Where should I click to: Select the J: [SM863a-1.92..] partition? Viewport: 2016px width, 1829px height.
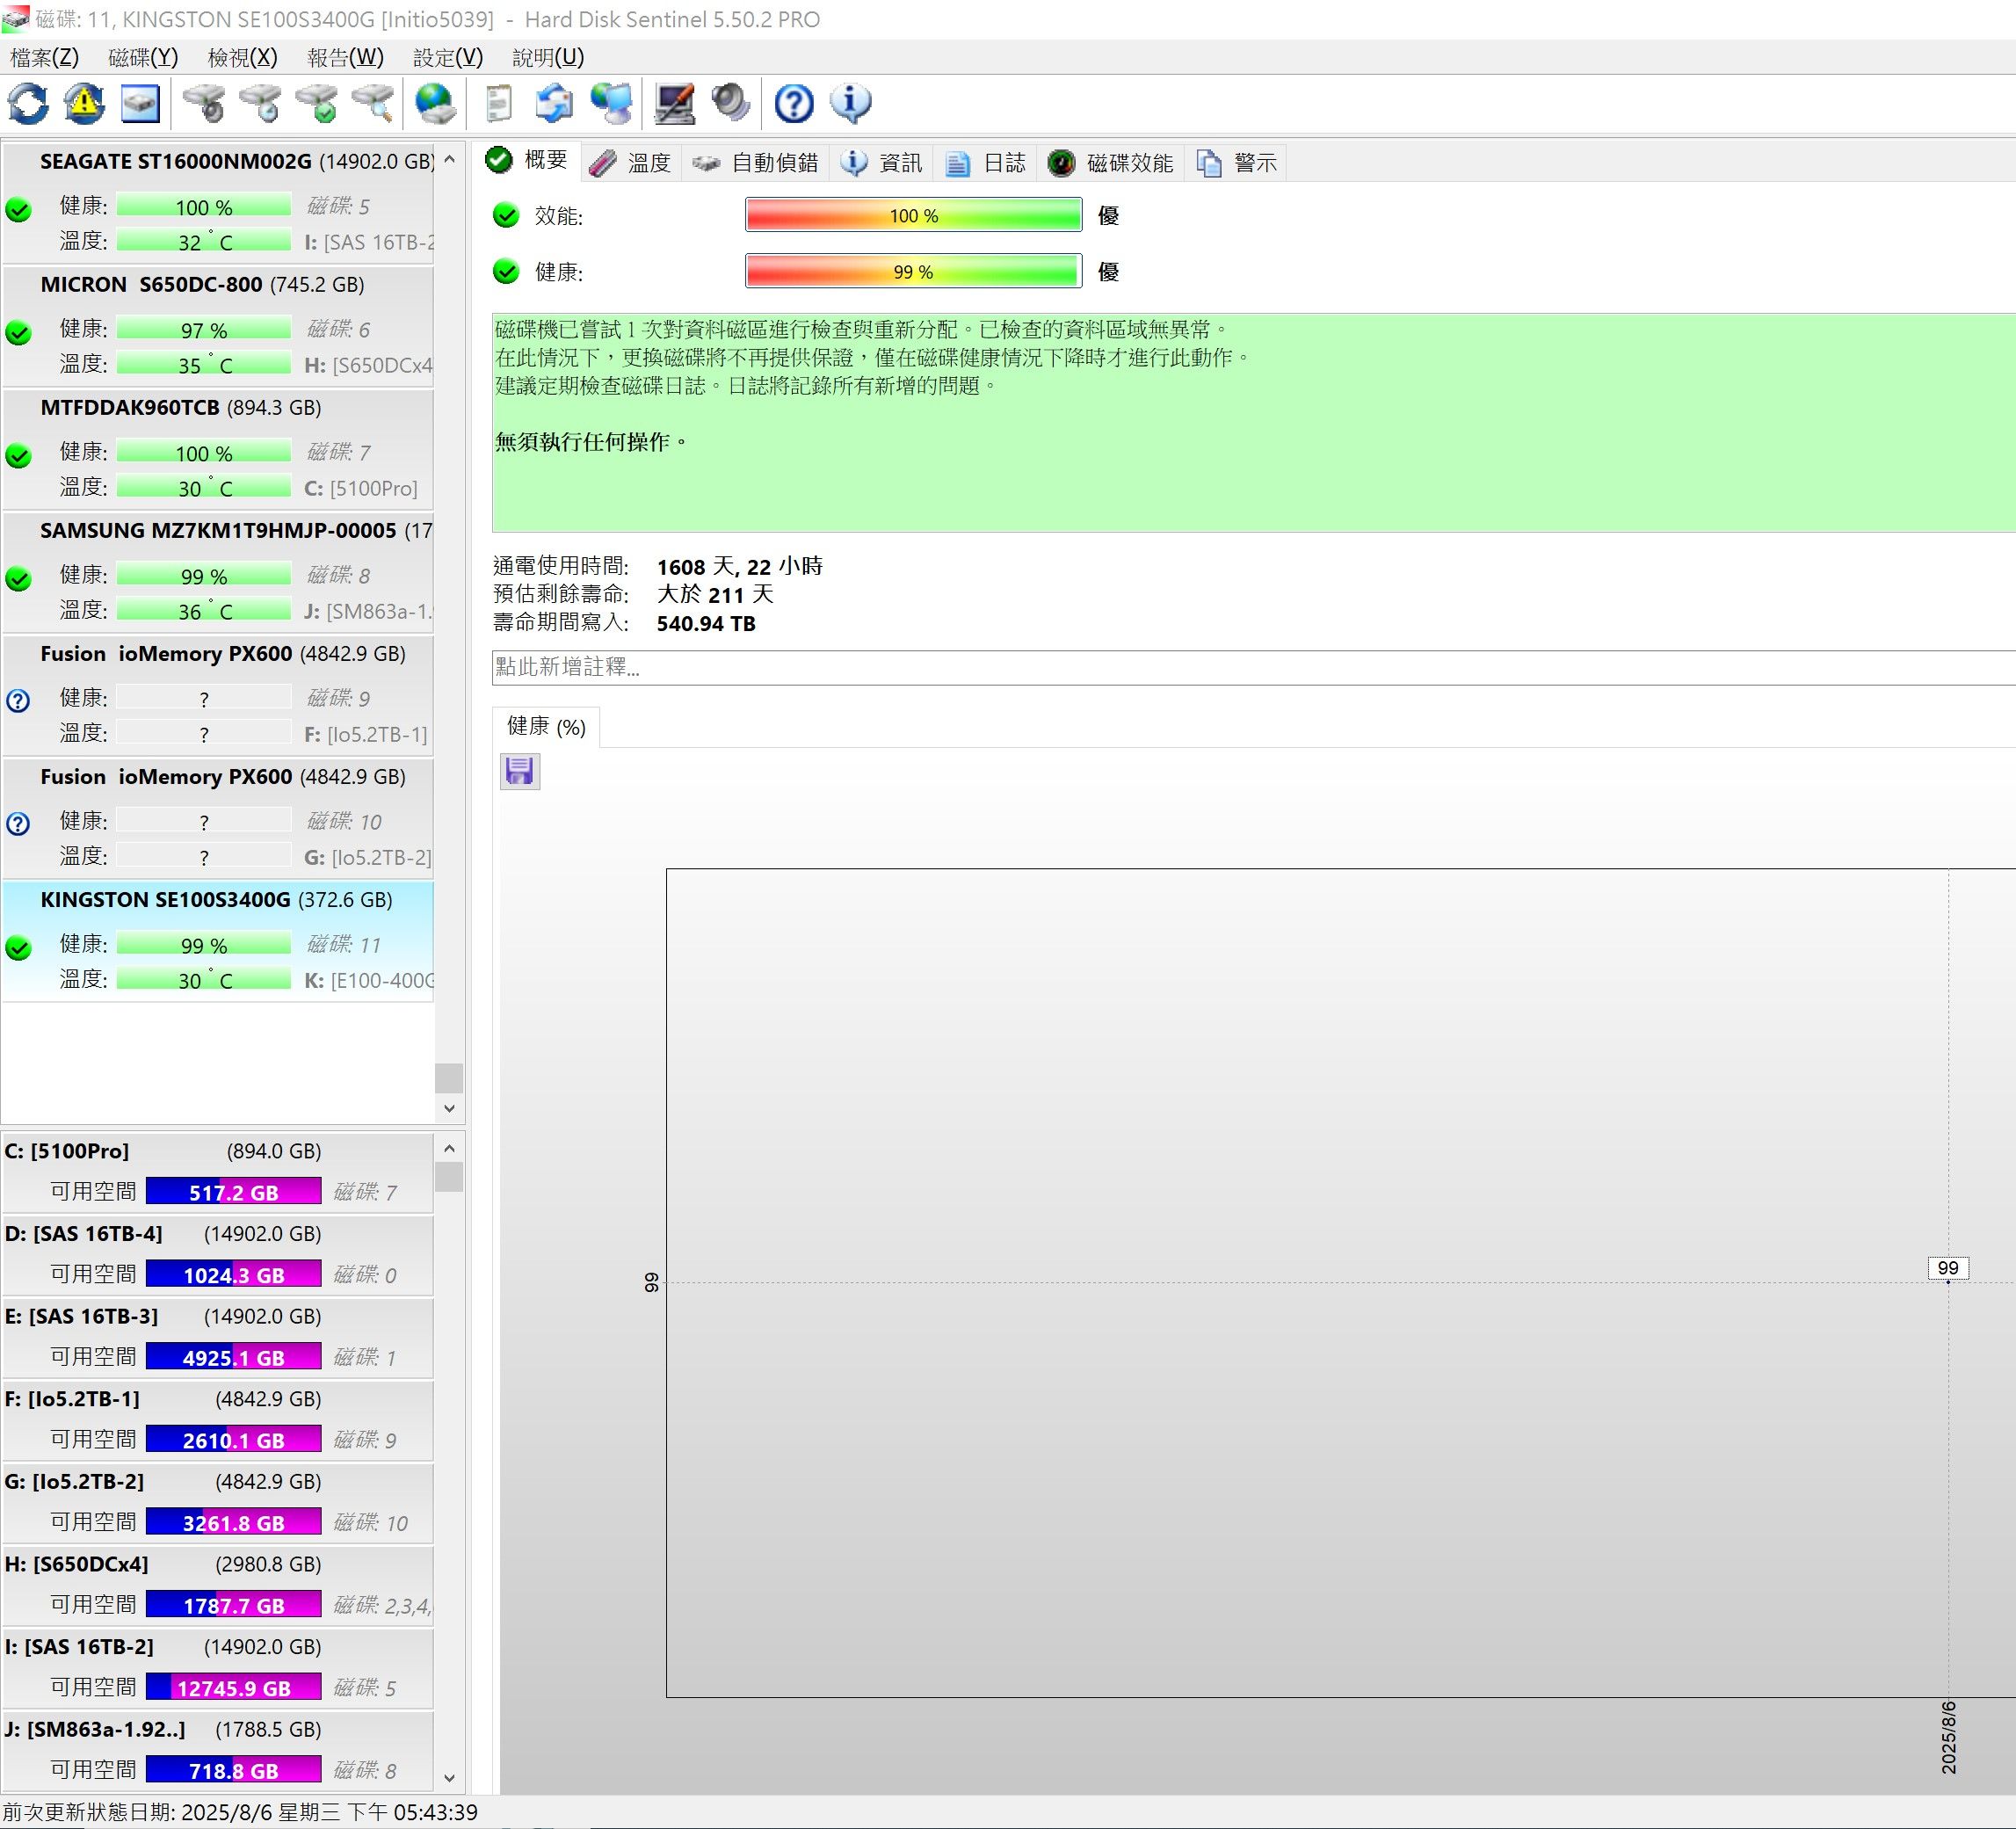(218, 1750)
